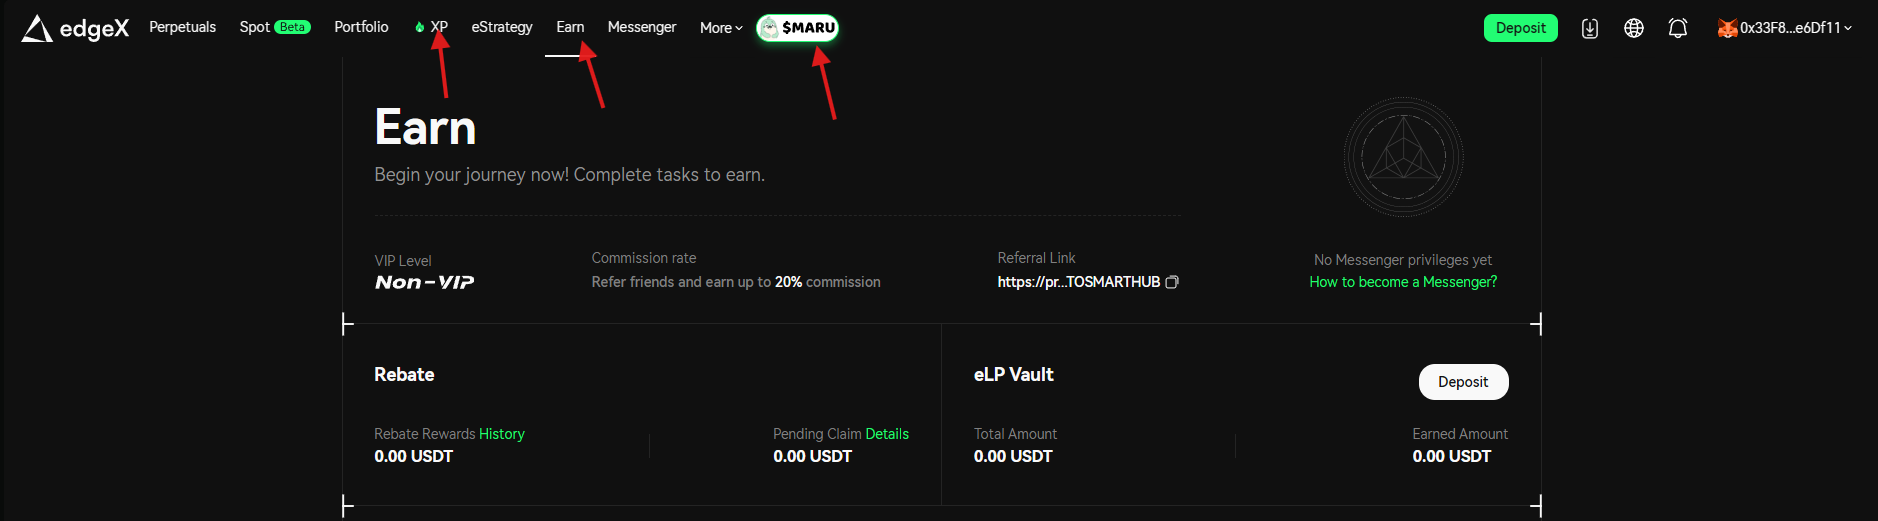The width and height of the screenshot is (1878, 521).
Task: Click the green flame XP icon
Action: [x=419, y=27]
